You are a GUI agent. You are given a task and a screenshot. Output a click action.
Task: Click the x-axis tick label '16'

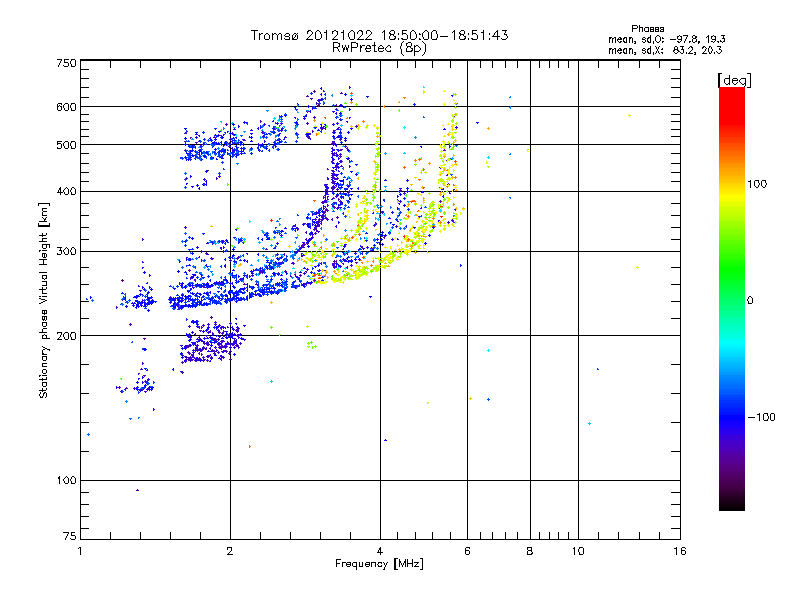[680, 551]
